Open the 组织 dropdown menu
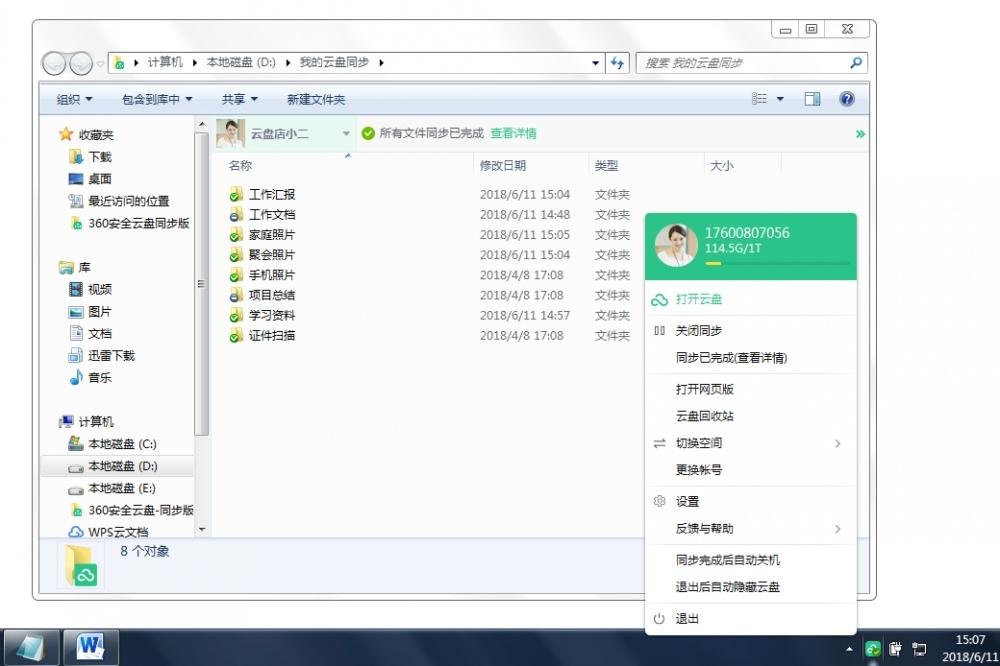 74,100
